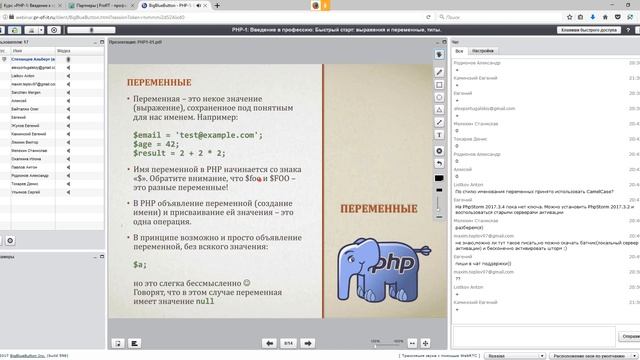Adjust the presentation zoom slider

tap(387, 344)
